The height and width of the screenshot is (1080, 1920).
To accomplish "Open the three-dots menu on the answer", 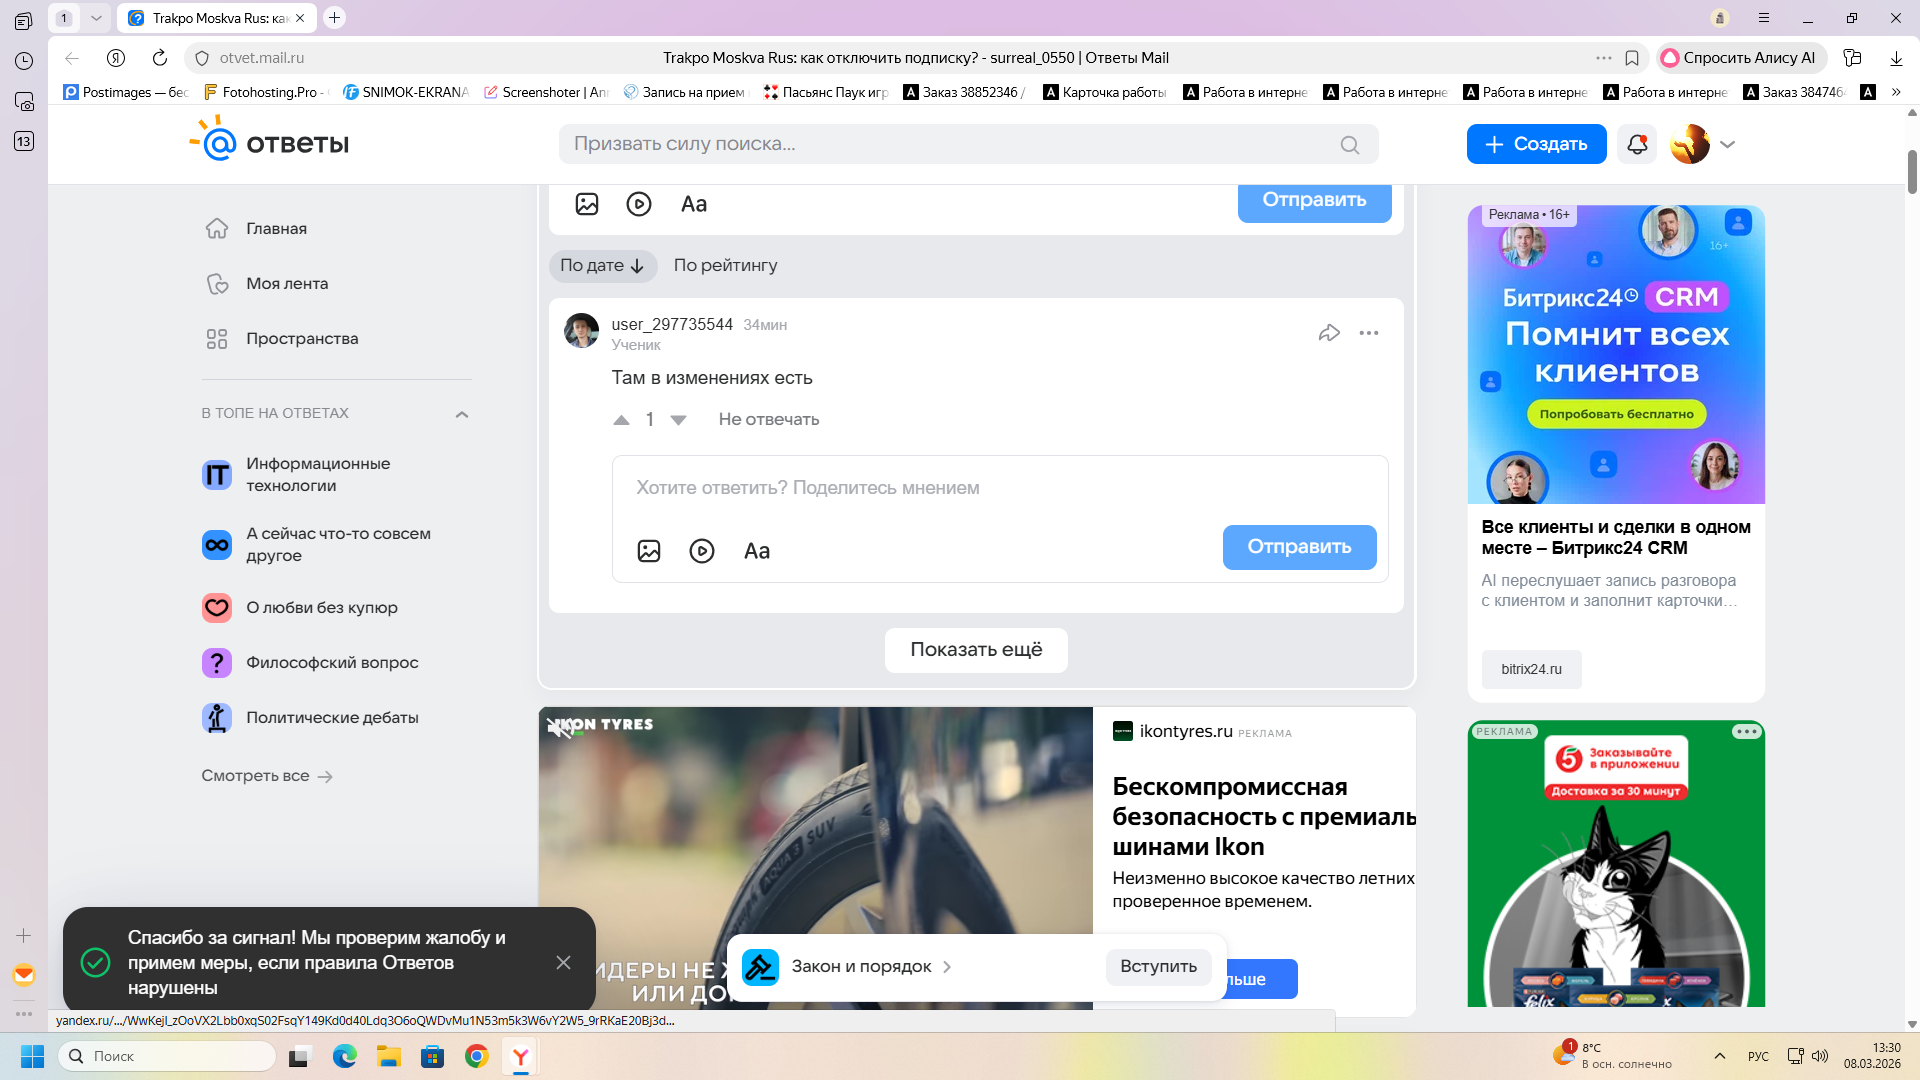I will coord(1369,333).
